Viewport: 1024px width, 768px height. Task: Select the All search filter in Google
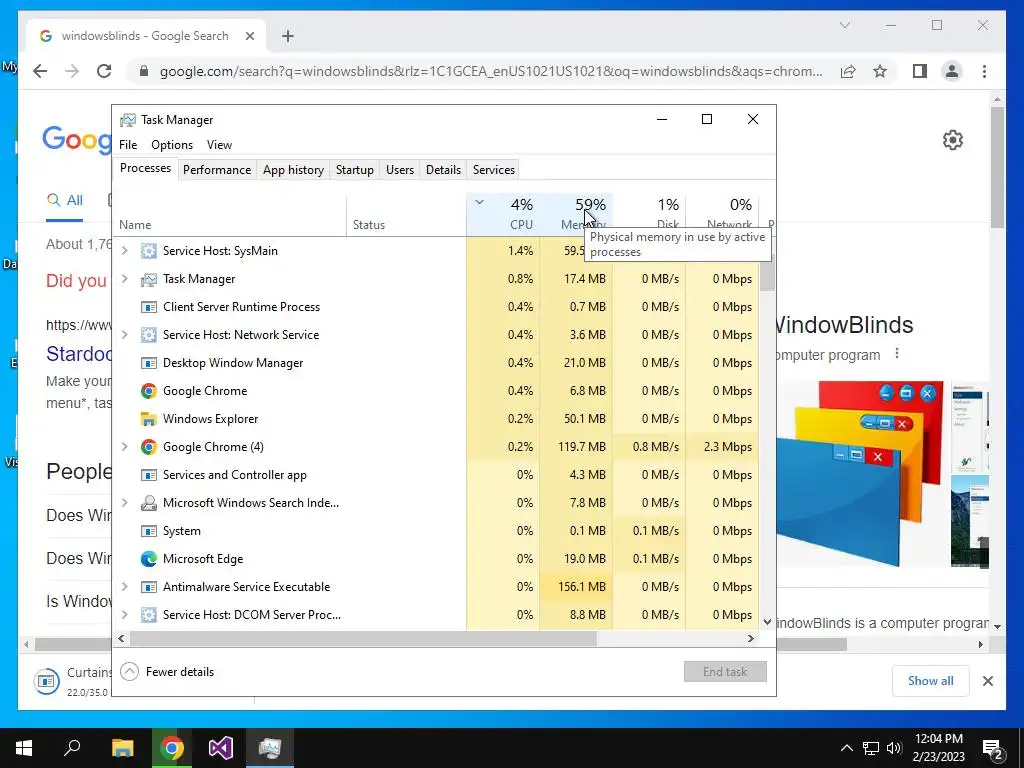tap(65, 200)
